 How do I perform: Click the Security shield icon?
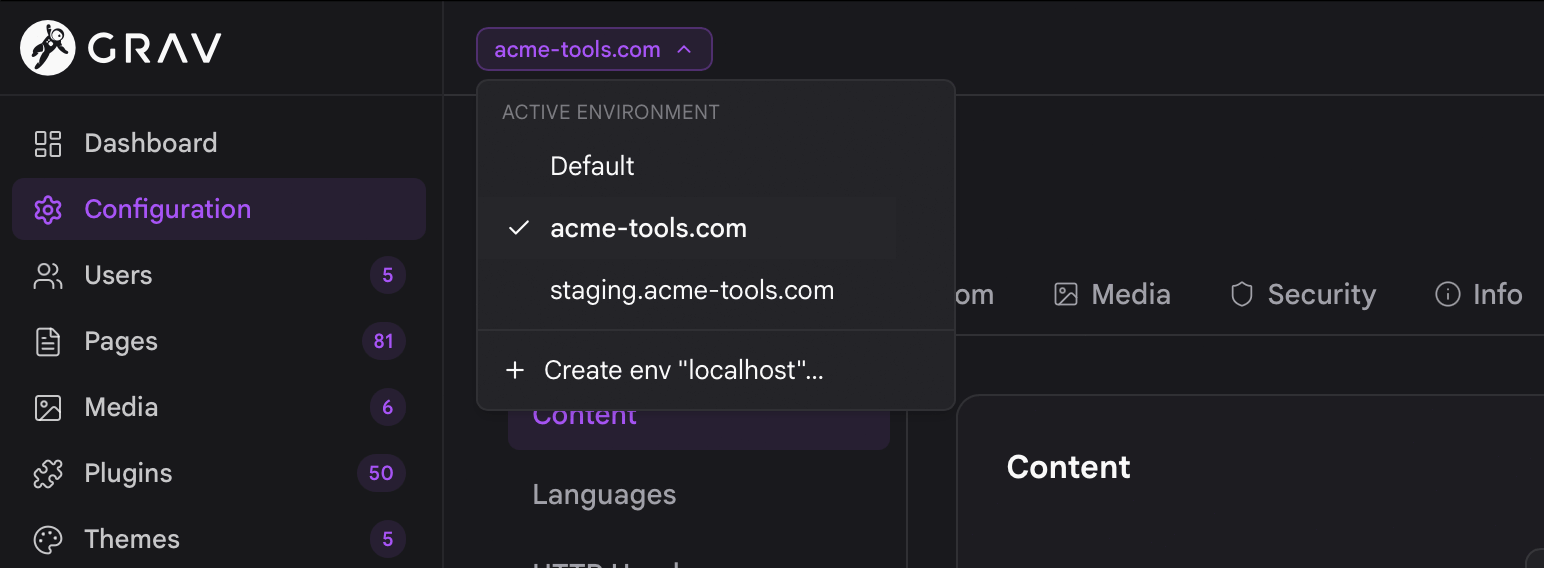(x=1242, y=294)
